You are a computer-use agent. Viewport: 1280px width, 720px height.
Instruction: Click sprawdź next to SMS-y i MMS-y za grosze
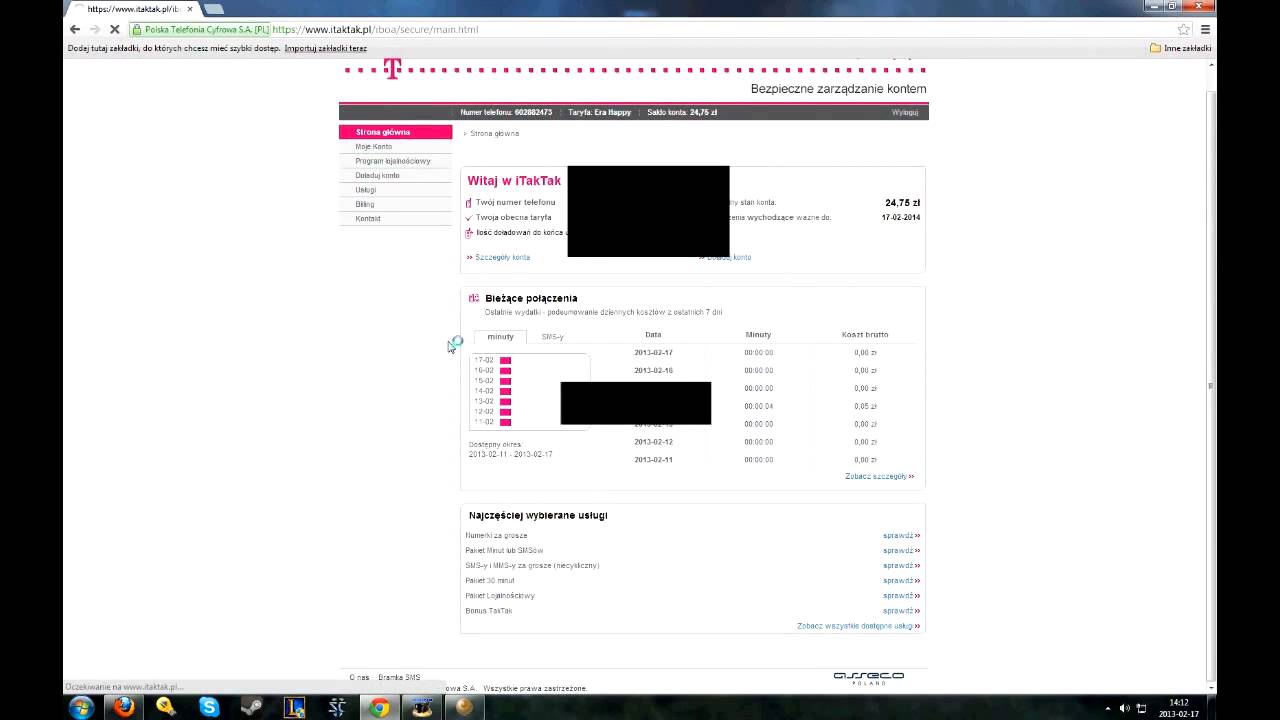[x=901, y=566]
